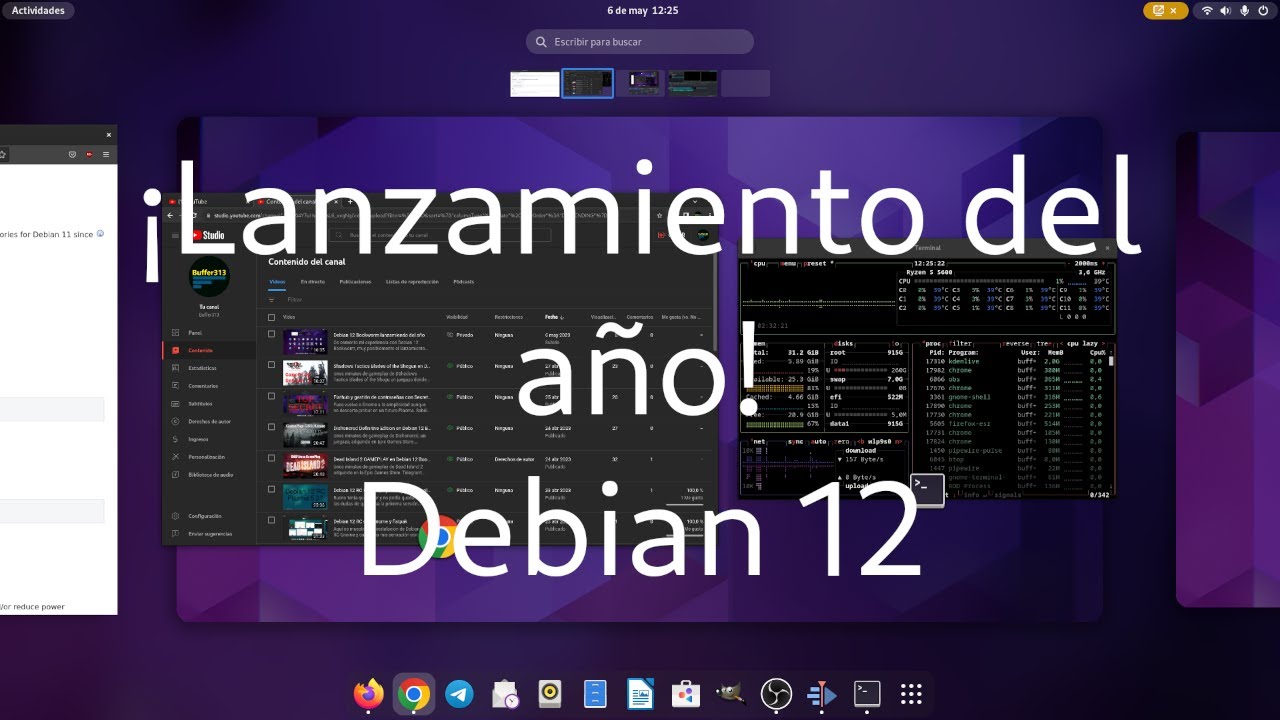Screen dimensions: 1280x720
Task: Tick checkbox for Debian 12 Bookworm lanzamiento video
Action: pyautogui.click(x=271, y=335)
